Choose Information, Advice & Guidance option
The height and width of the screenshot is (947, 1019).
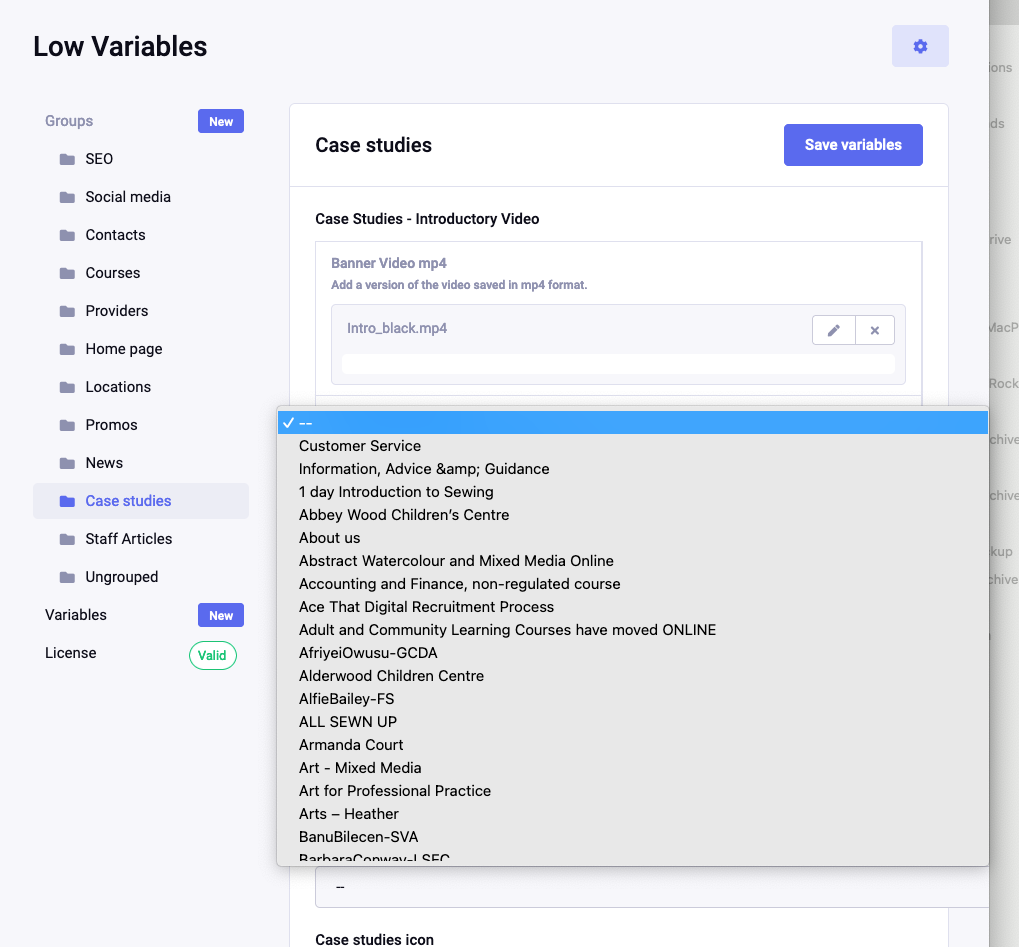coord(633,469)
